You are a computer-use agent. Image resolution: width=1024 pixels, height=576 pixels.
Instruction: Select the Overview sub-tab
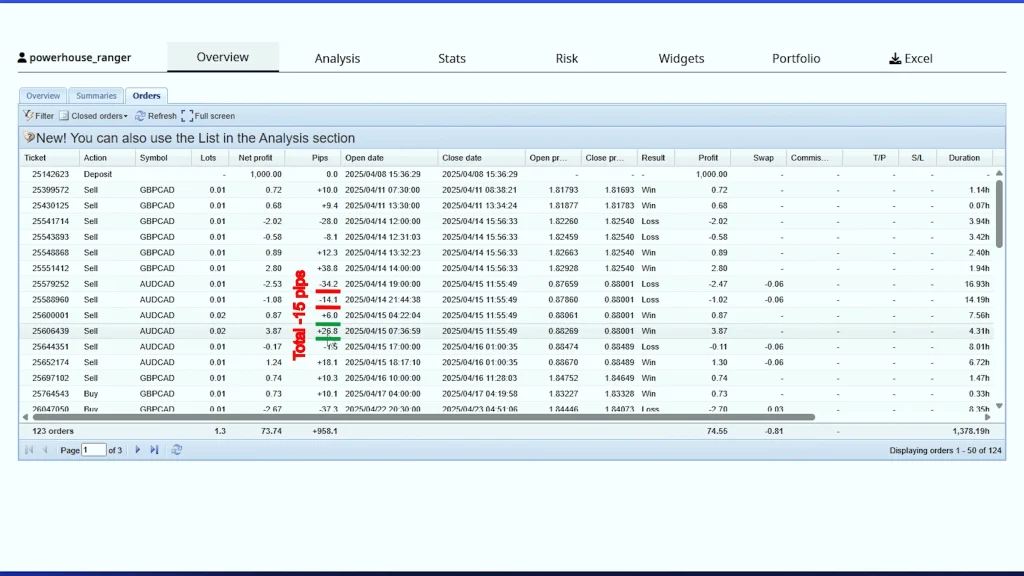pos(43,96)
